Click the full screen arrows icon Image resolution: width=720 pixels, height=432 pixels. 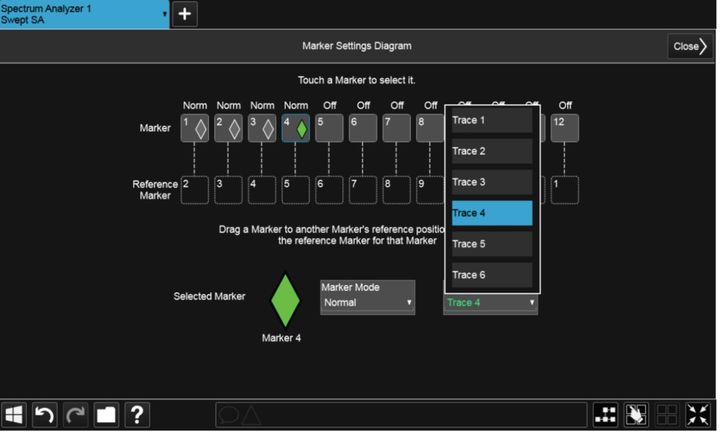coord(698,415)
